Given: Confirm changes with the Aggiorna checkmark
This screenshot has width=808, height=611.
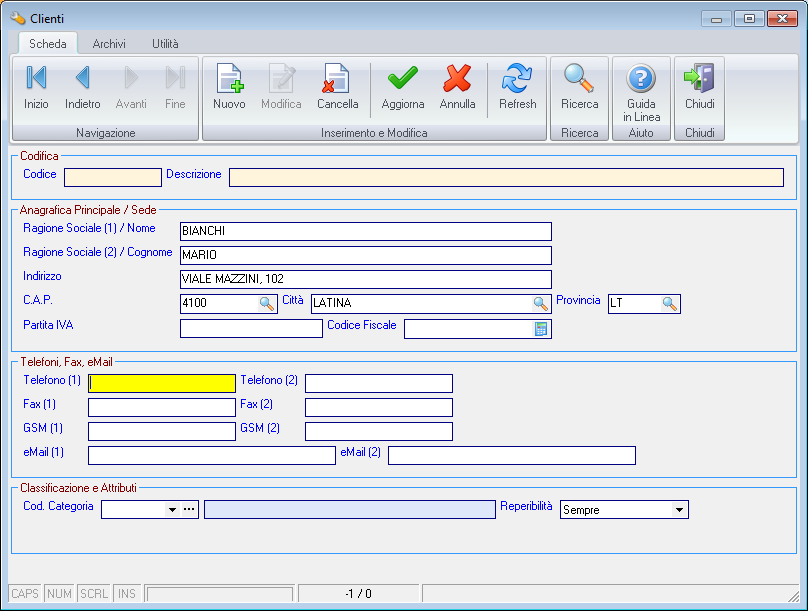Looking at the screenshot, I should coord(403,88).
